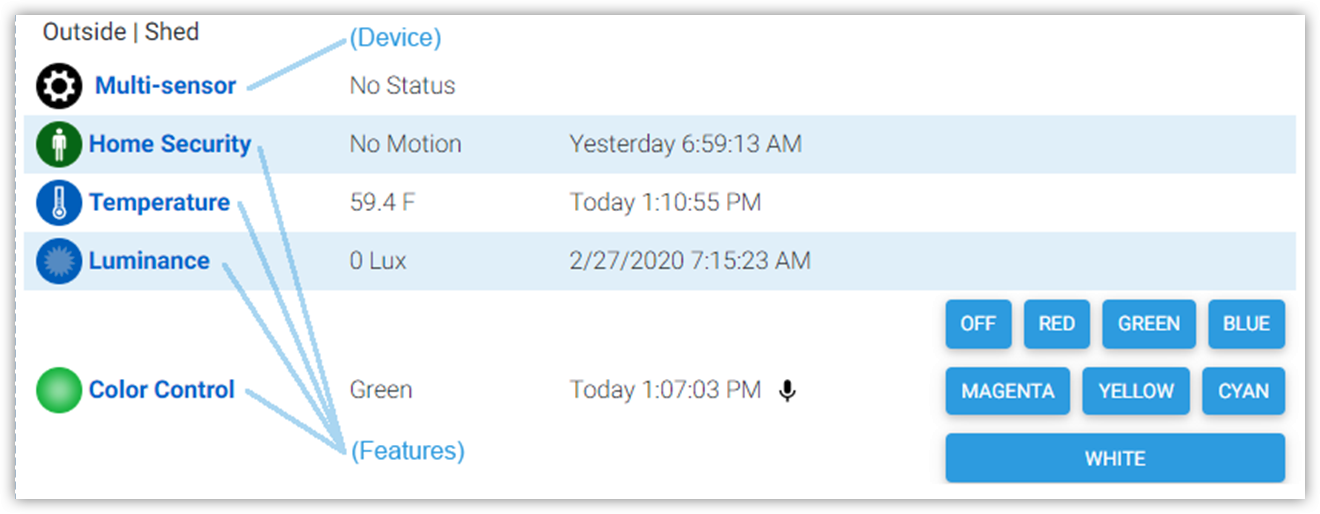This screenshot has width=1320, height=514.
Task: Open the Multi-sensor device link
Action: click(165, 86)
